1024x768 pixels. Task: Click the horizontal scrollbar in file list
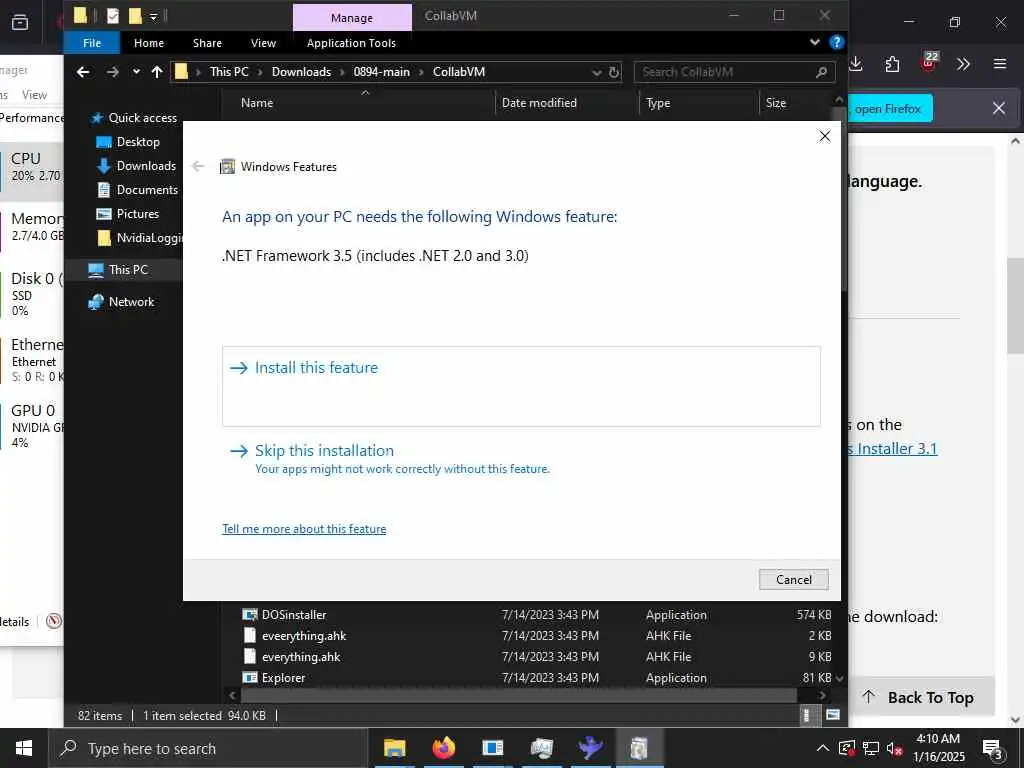coord(518,696)
